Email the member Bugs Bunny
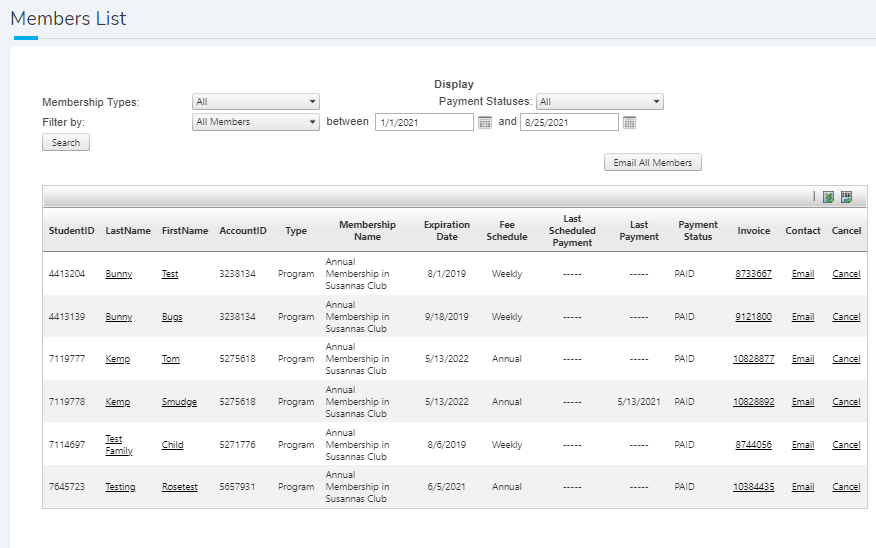Viewport: 876px width, 548px height. [803, 317]
